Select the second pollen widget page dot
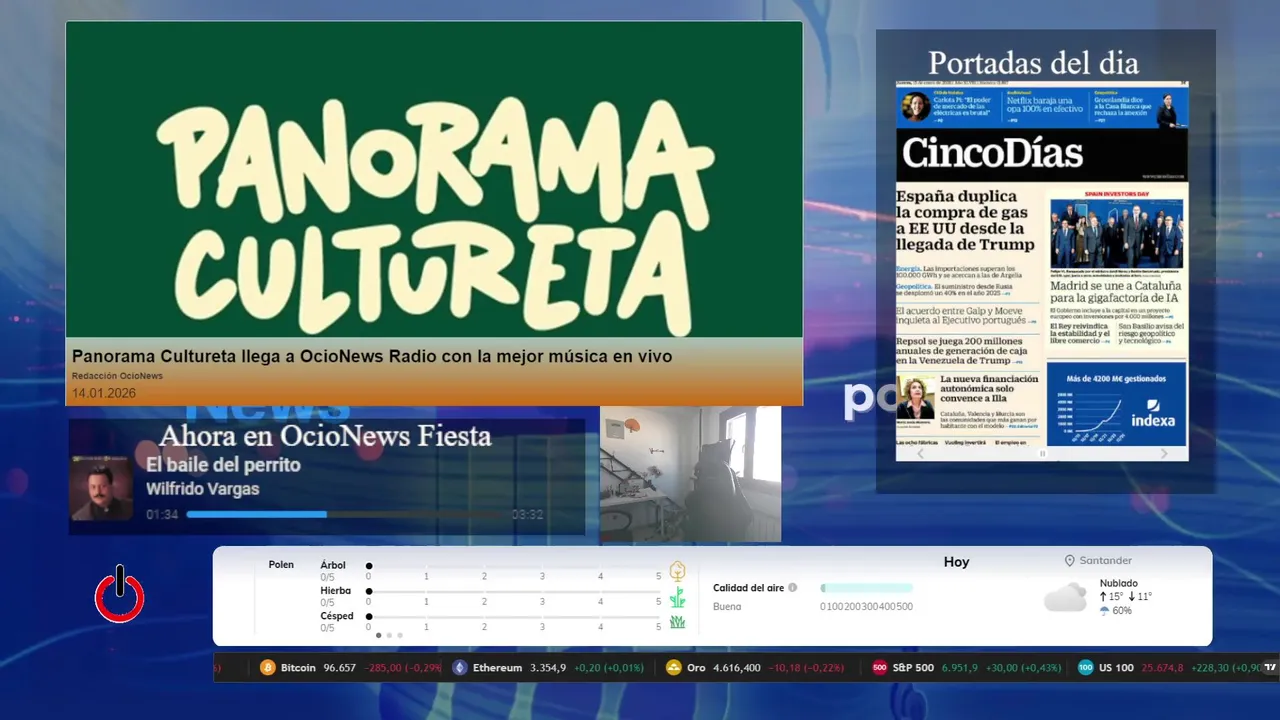The height and width of the screenshot is (720, 1280). click(x=389, y=635)
